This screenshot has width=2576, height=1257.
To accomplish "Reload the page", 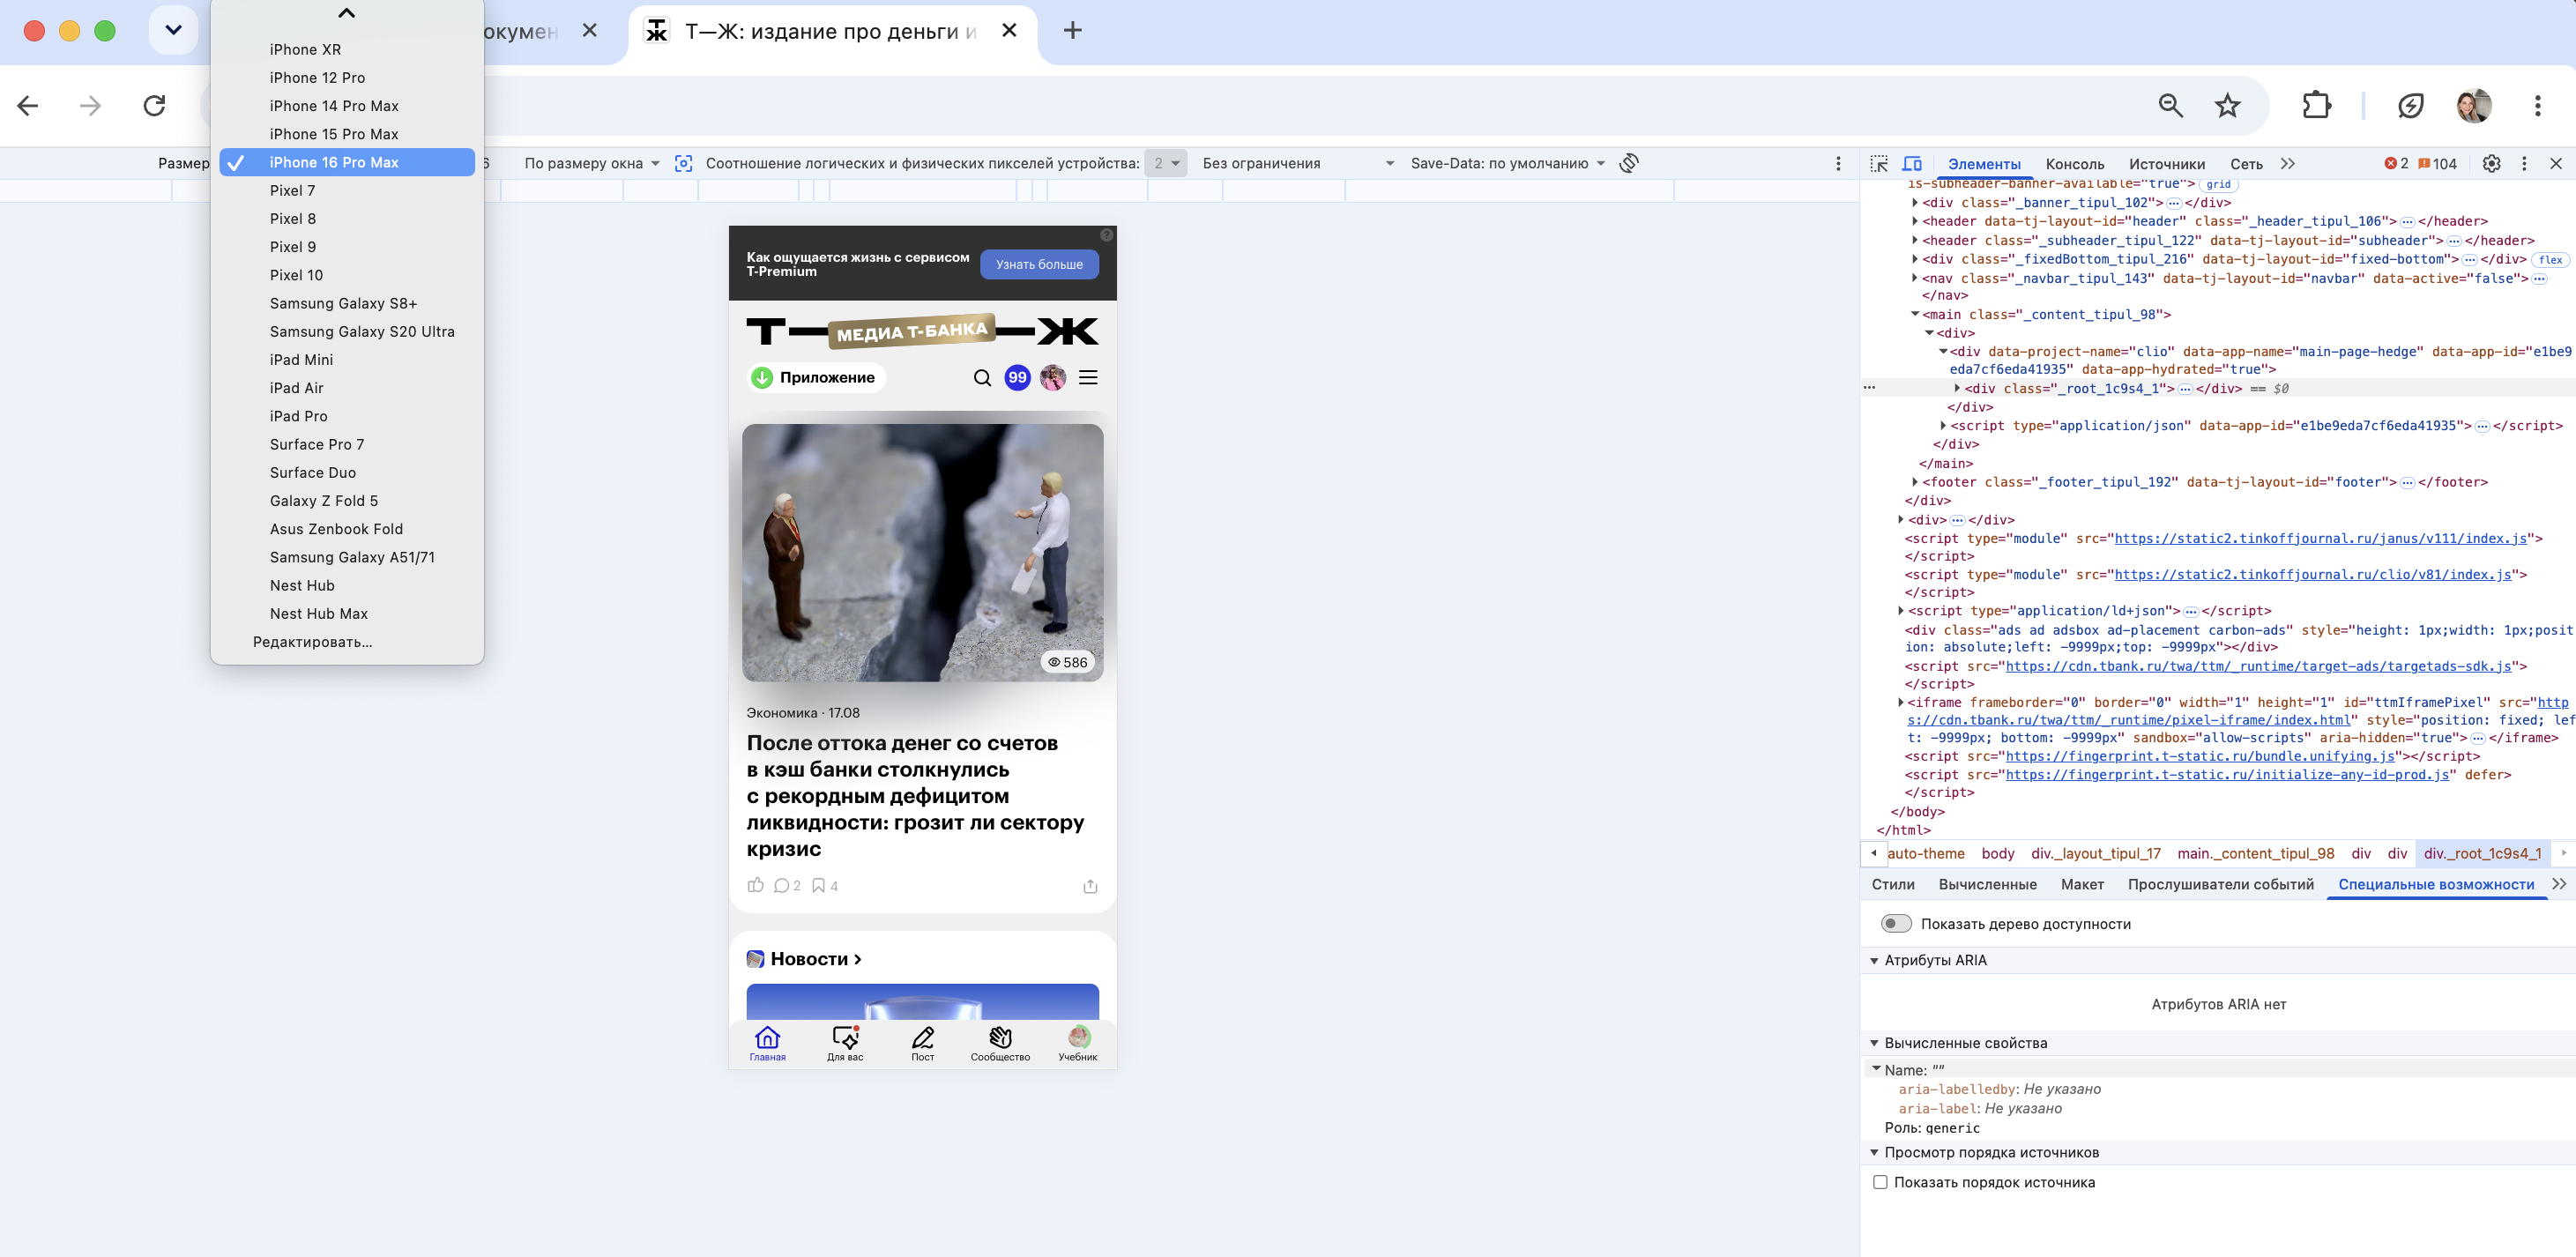I will click(x=154, y=106).
